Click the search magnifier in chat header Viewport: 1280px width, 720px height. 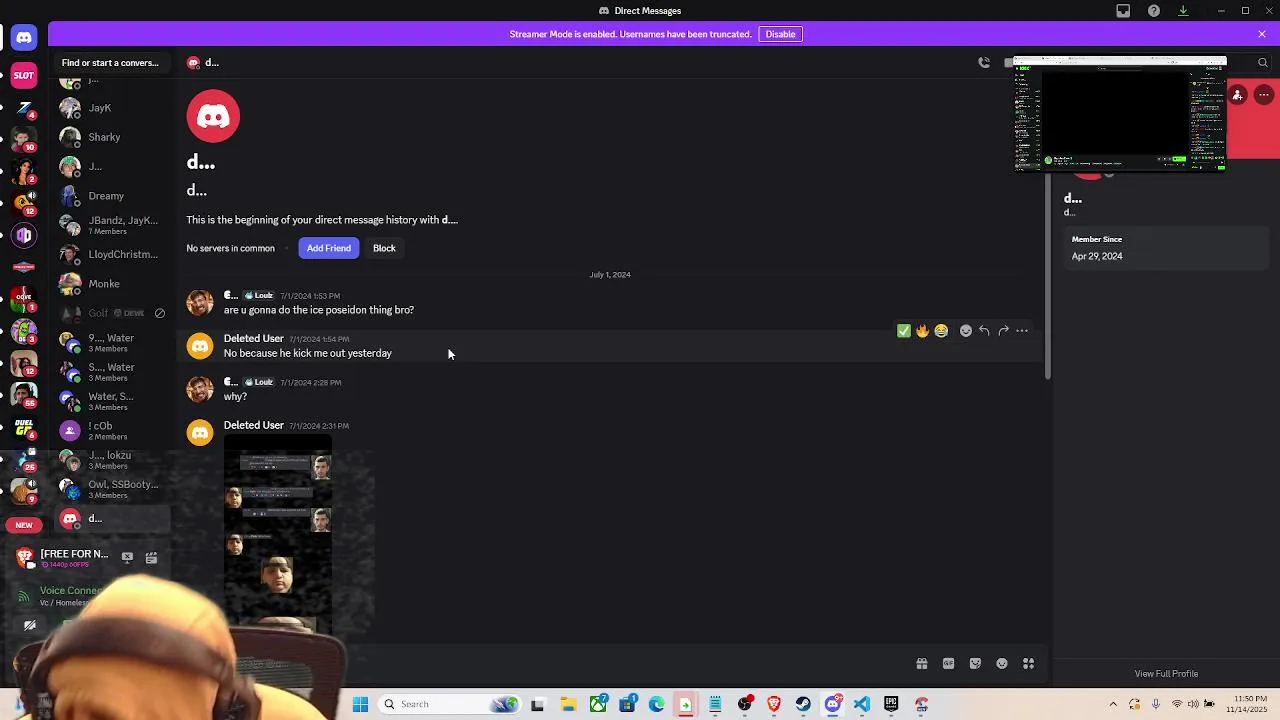[x=1262, y=63]
